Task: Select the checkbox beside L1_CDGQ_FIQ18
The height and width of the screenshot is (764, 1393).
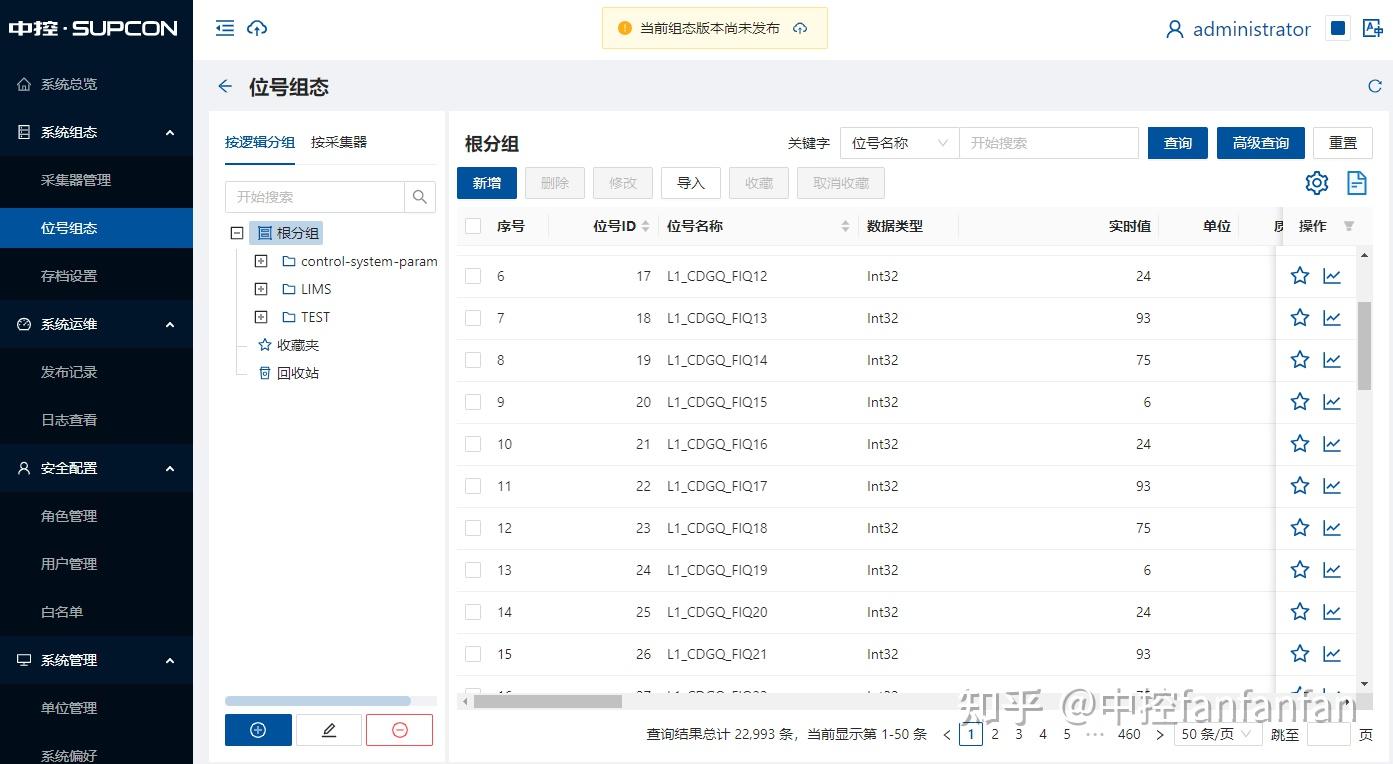Action: [x=472, y=527]
